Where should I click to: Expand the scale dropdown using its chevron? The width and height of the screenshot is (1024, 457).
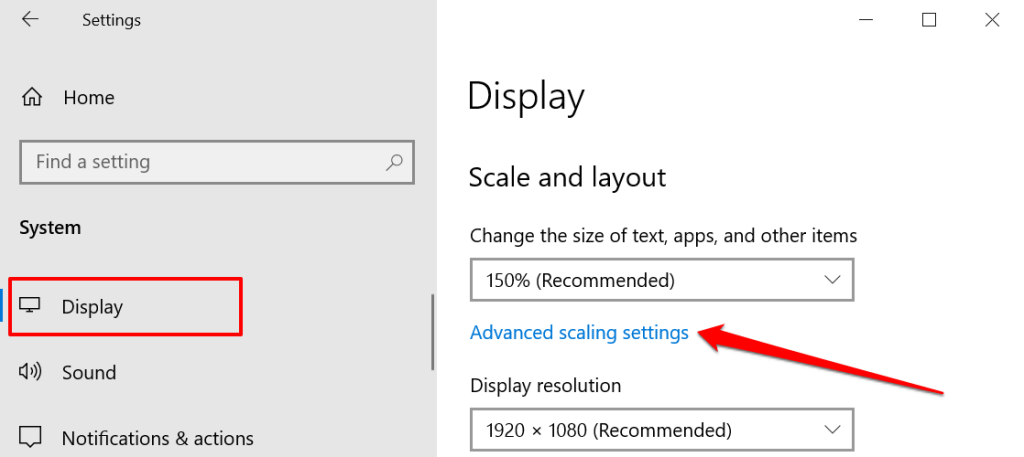coord(832,280)
